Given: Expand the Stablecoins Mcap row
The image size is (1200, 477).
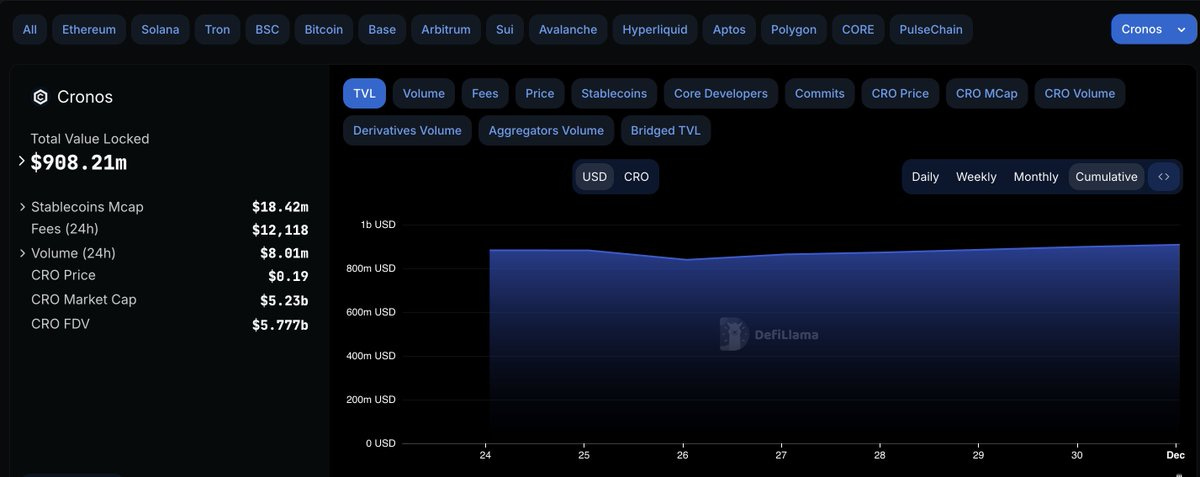Looking at the screenshot, I should [x=22, y=207].
